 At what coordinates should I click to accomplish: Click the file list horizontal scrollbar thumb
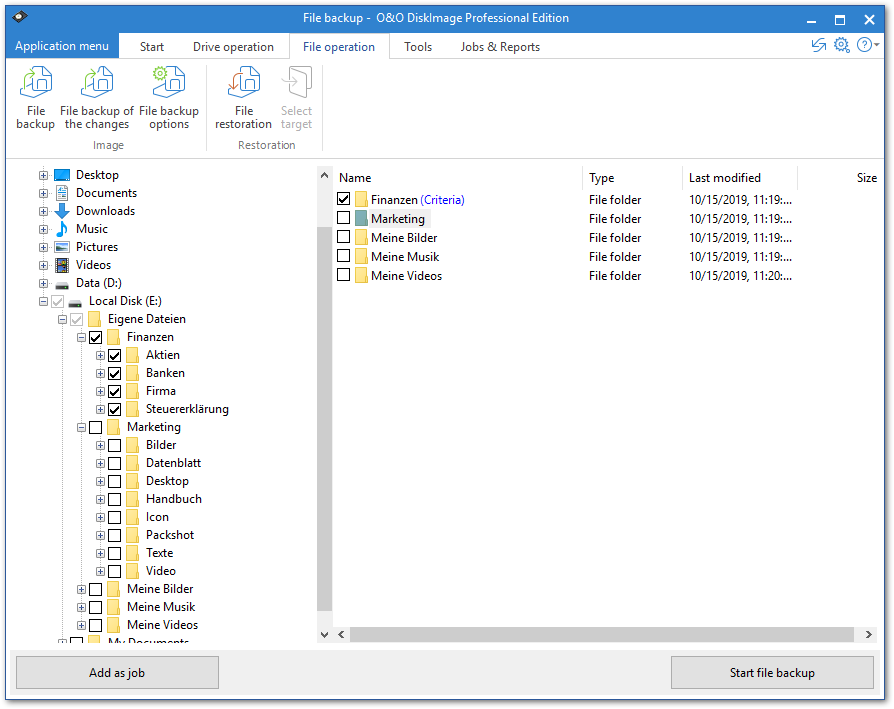point(602,634)
